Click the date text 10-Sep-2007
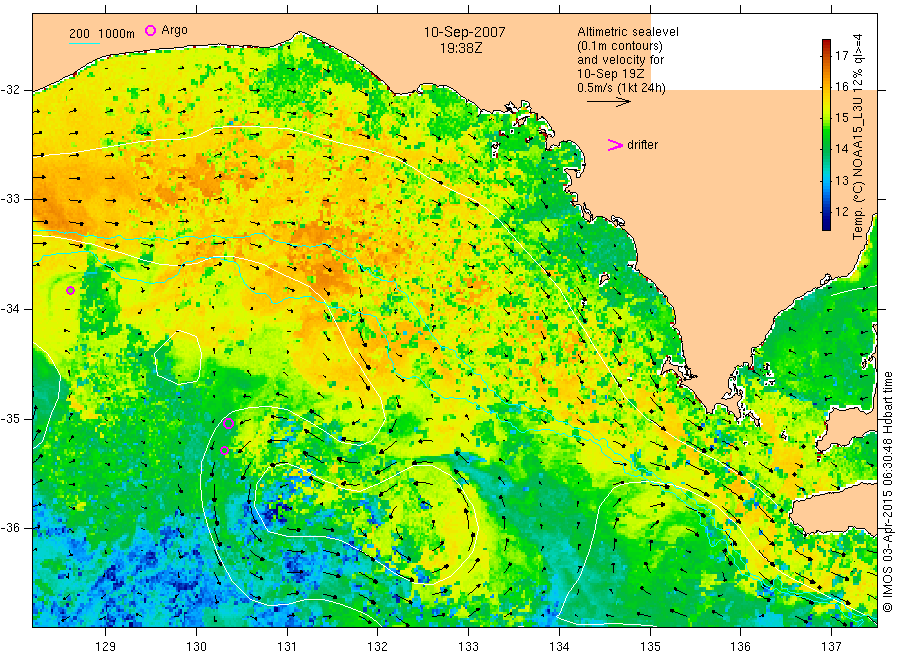This screenshot has width=900, height=660. 464,32
